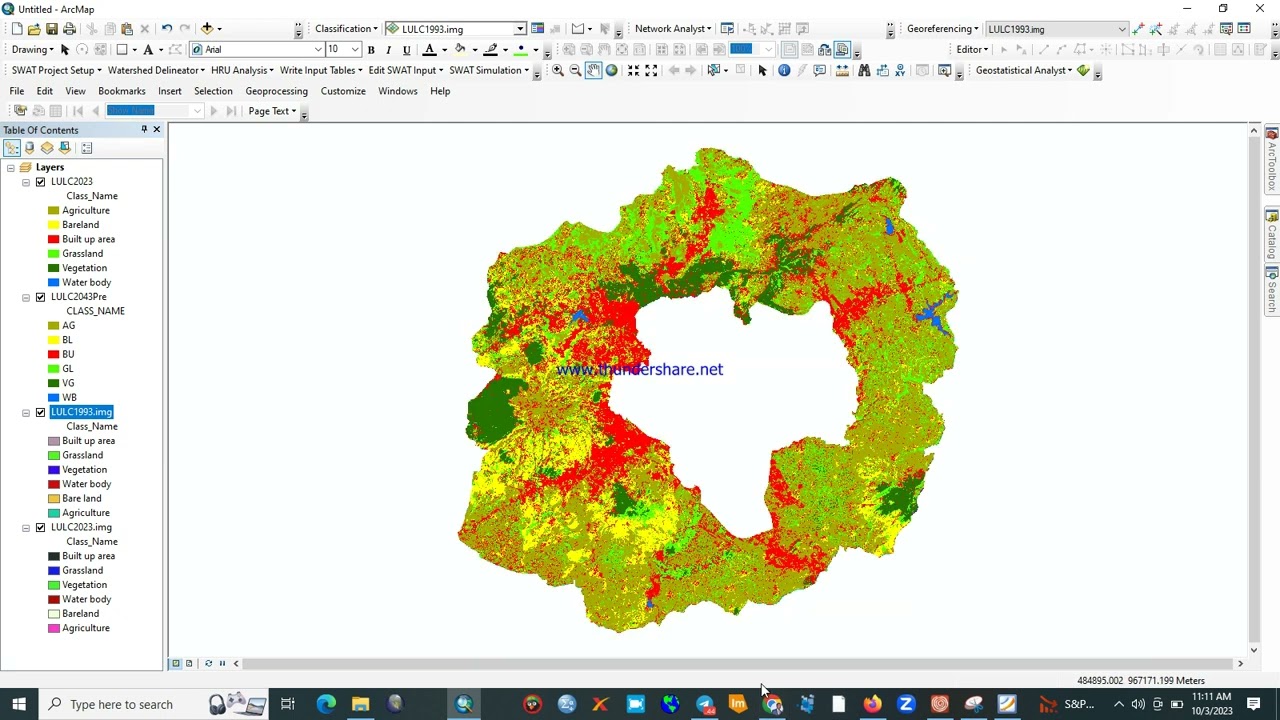This screenshot has width=1280, height=720.
Task: Undo the last action
Action: [x=167, y=29]
